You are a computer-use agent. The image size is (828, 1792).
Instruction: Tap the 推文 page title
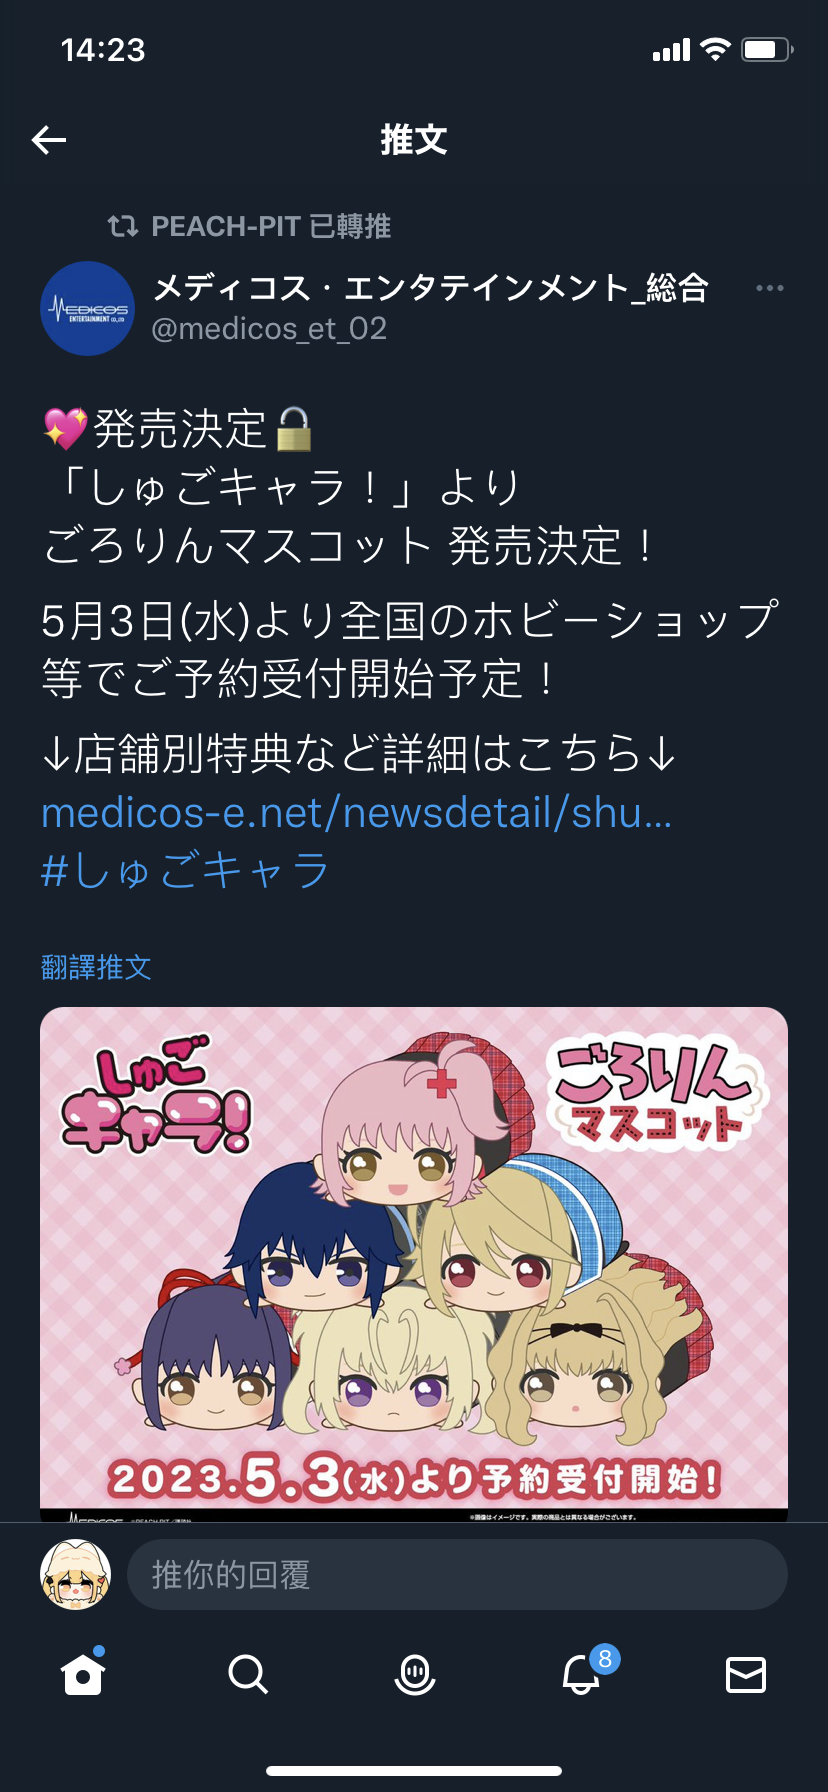pyautogui.click(x=414, y=140)
